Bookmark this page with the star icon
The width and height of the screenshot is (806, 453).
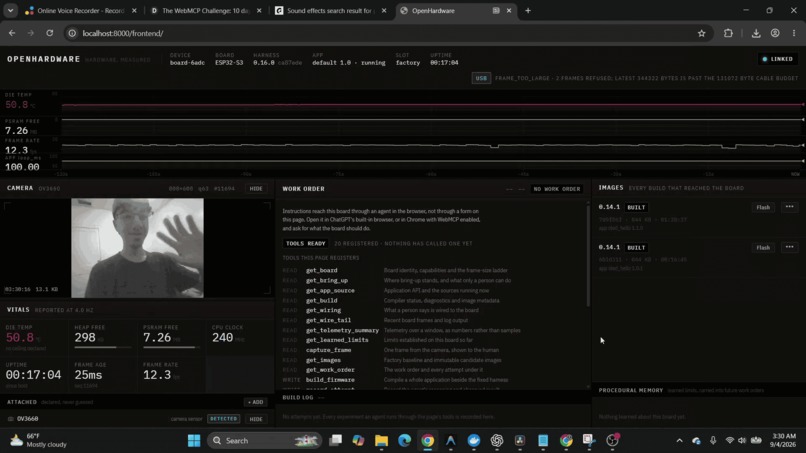click(x=702, y=33)
